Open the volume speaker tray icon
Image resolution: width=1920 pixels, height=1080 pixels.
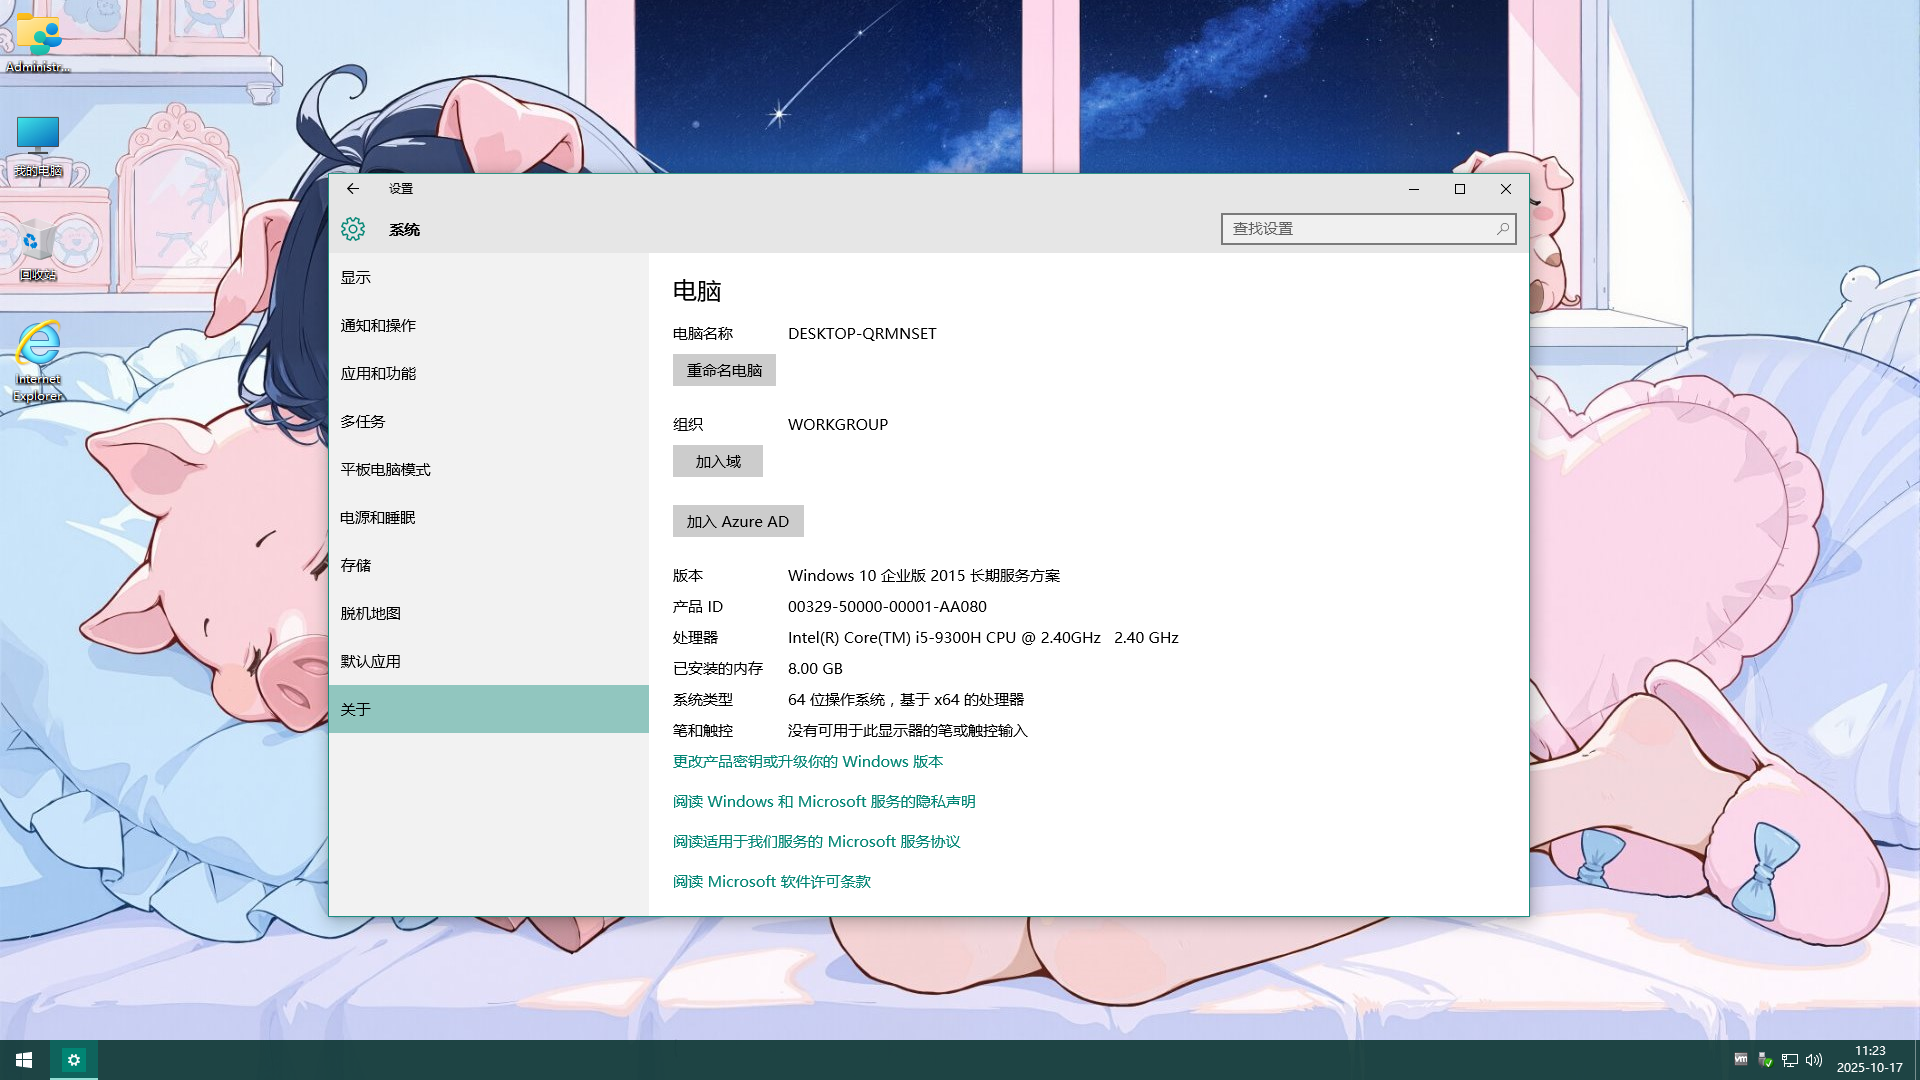1814,1059
